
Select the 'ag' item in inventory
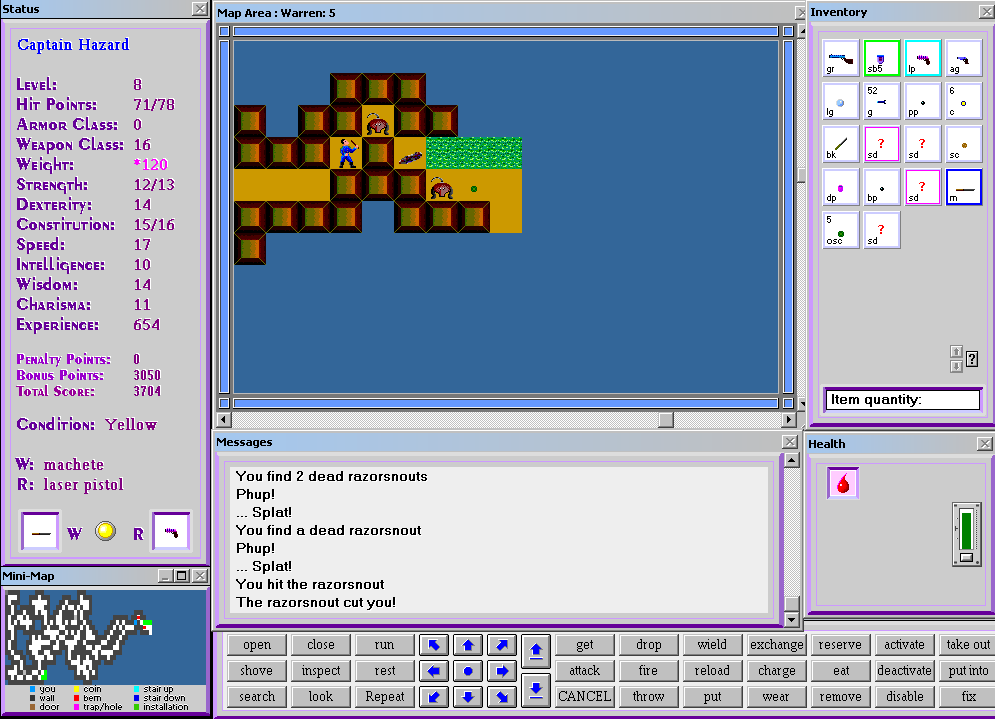[x=963, y=58]
